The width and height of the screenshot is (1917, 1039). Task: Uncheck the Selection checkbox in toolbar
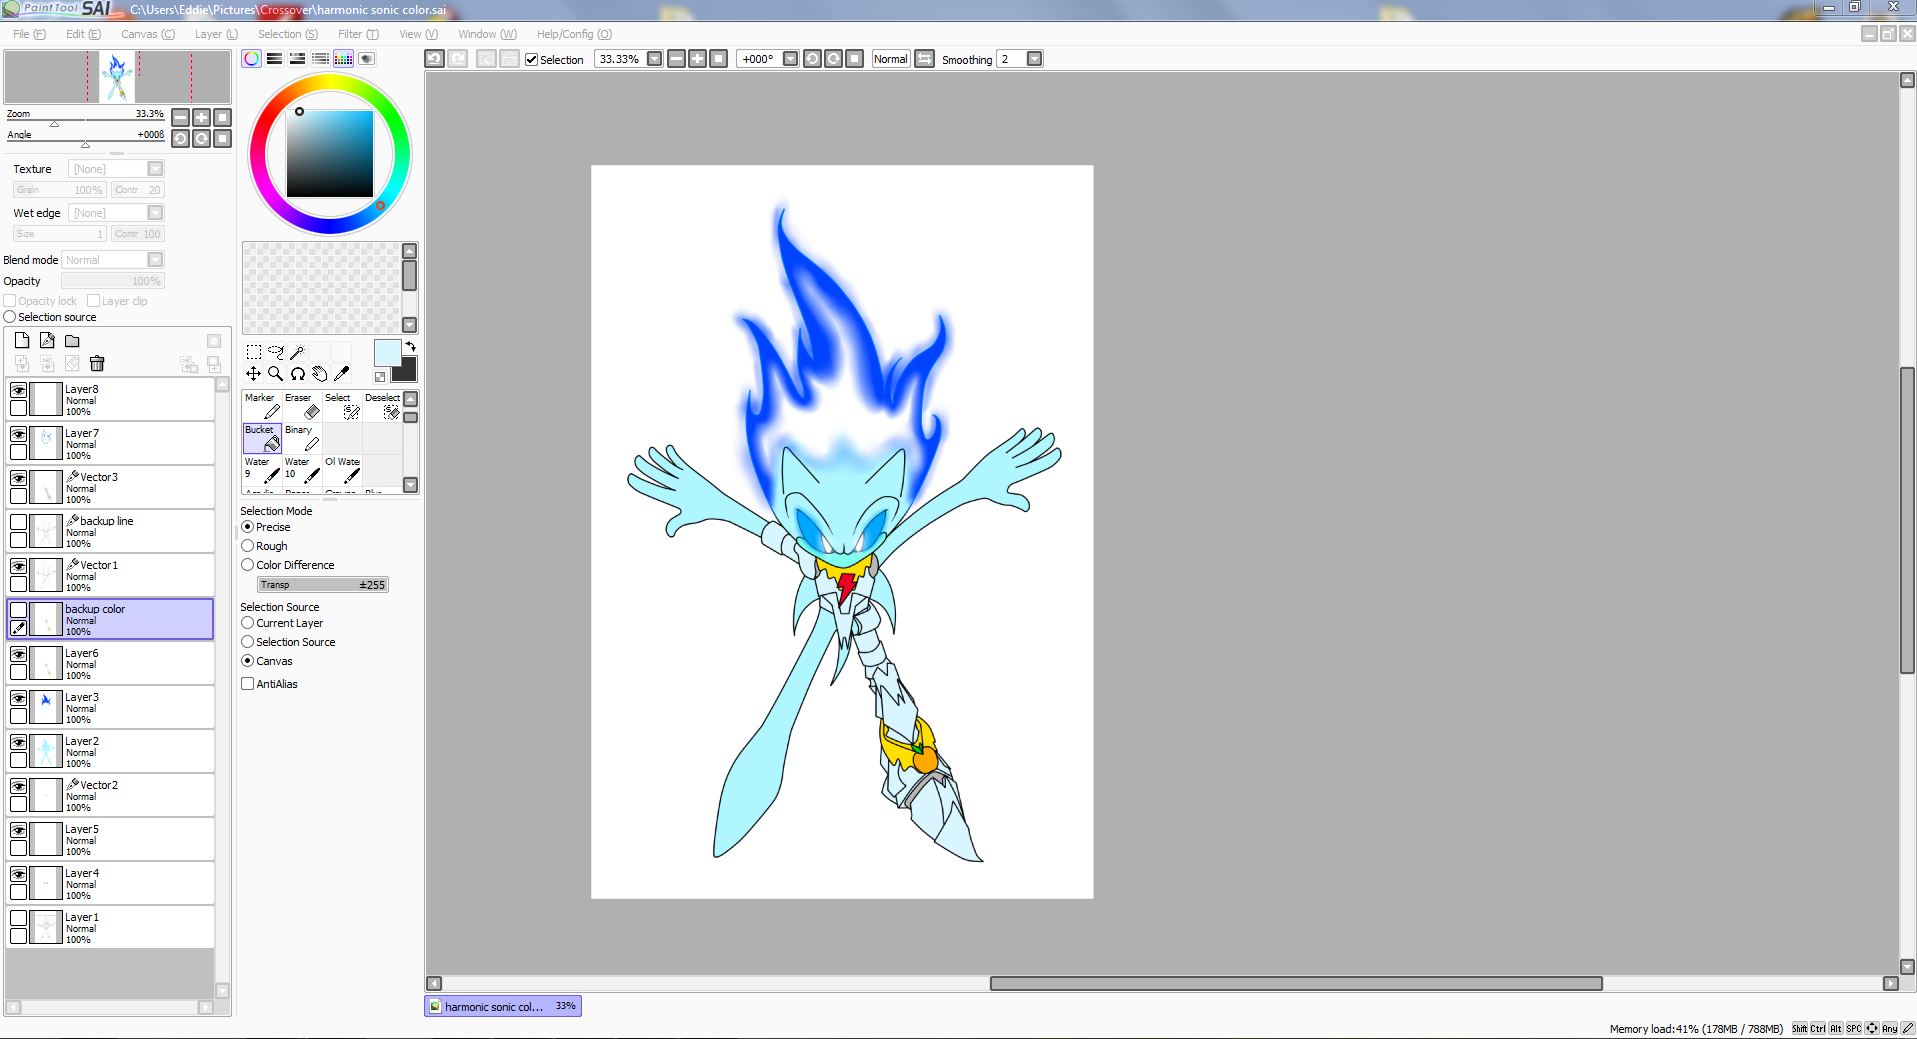[532, 60]
